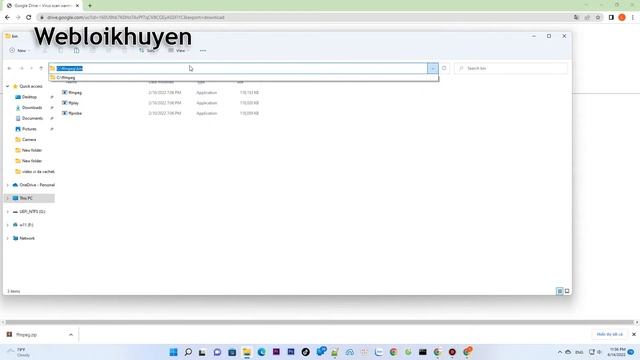Collapse the Quick access tree node
The image size is (640, 360).
click(x=7, y=86)
